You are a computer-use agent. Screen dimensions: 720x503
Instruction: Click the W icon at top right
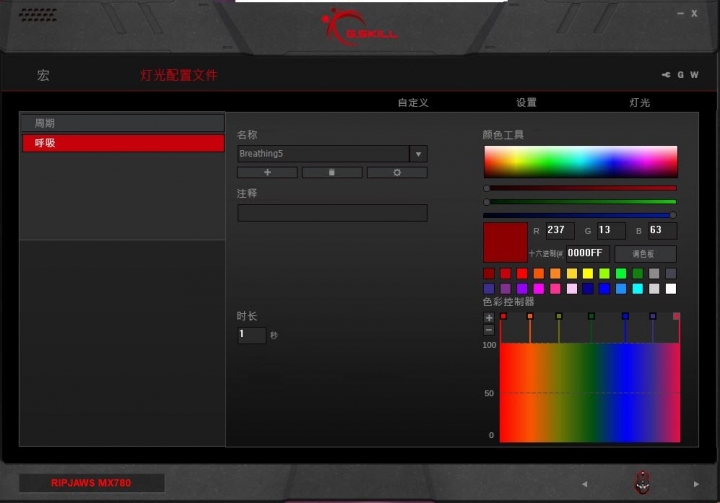(694, 75)
